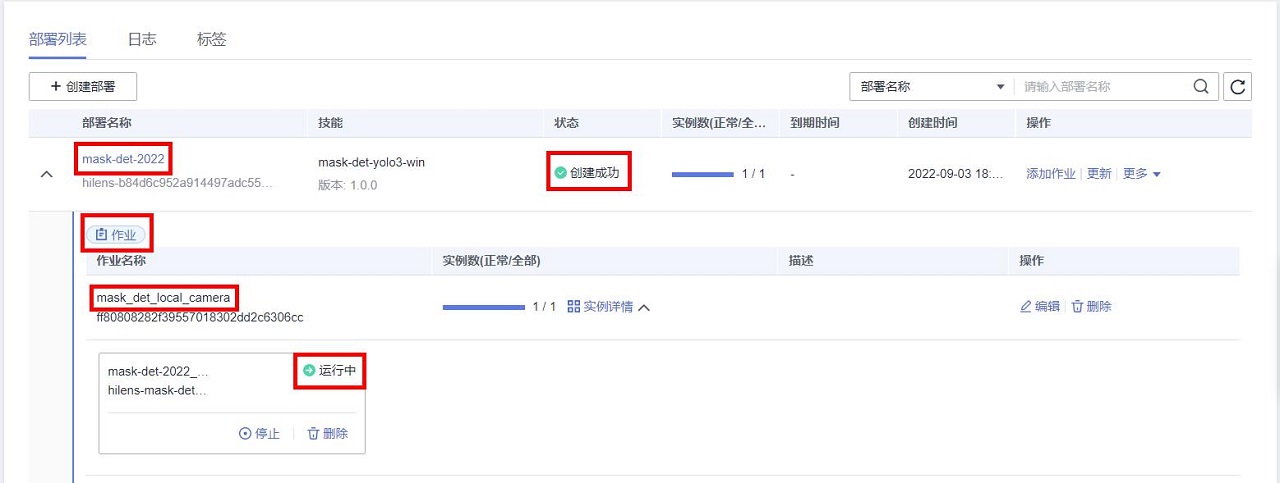Screen dimensions: 1280x483
Task: Click the deployment instance progress bar
Action: click(x=702, y=174)
